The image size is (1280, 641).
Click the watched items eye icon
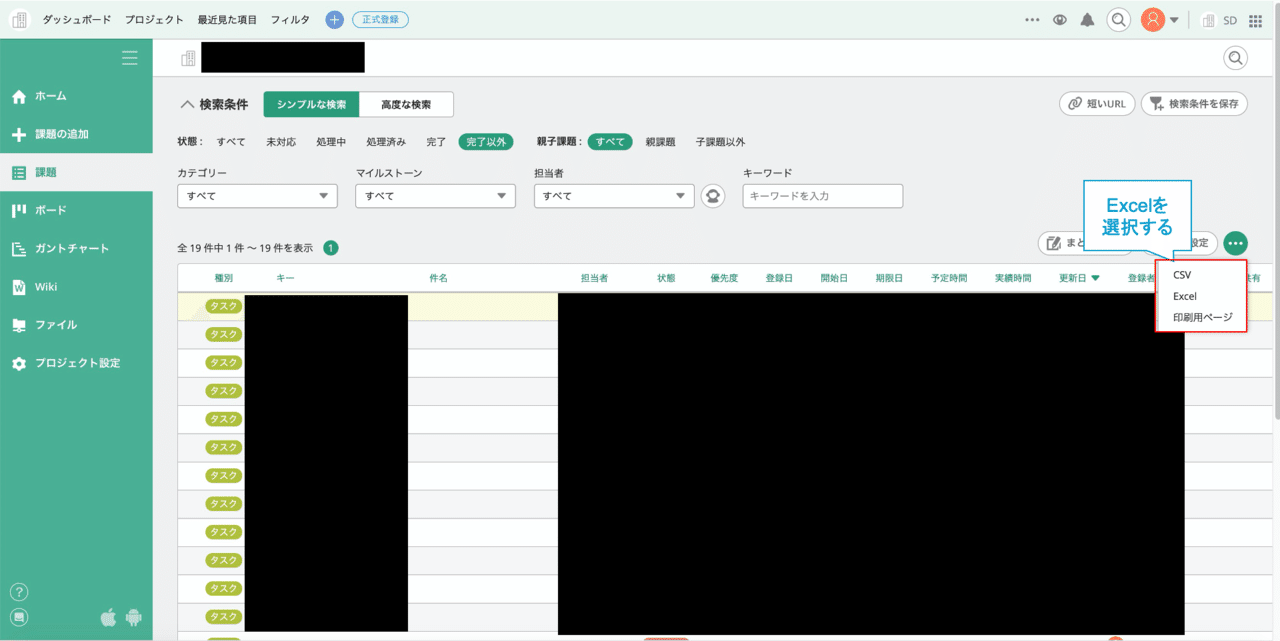pyautogui.click(x=1059, y=19)
